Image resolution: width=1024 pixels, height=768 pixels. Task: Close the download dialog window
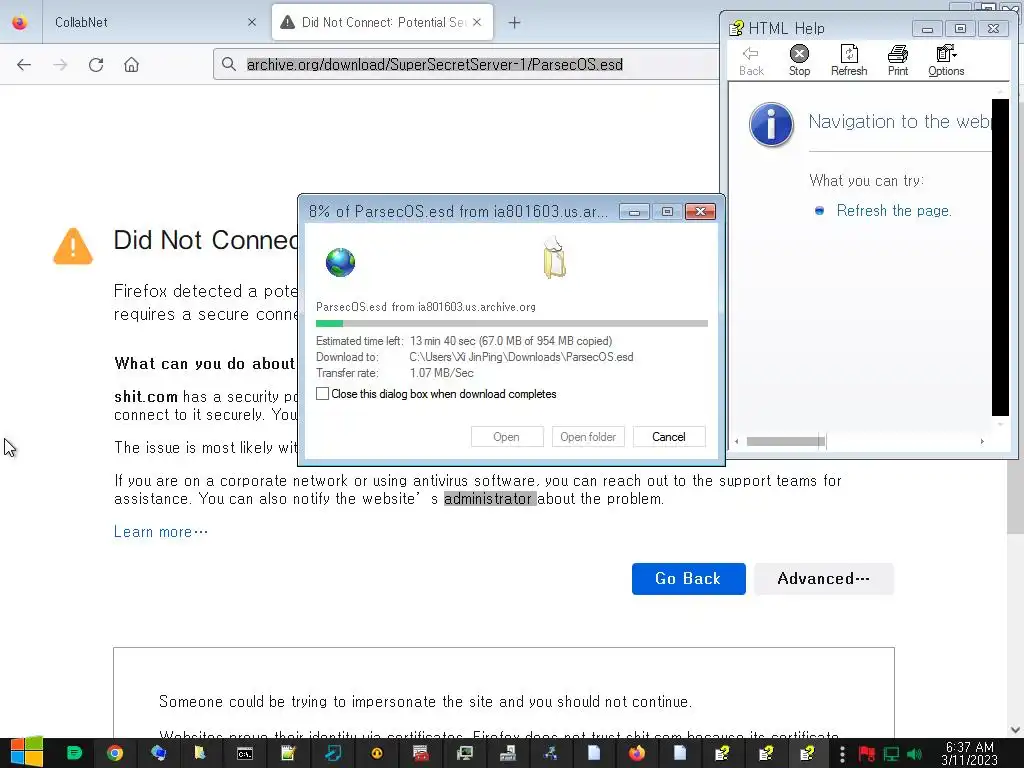tap(700, 212)
